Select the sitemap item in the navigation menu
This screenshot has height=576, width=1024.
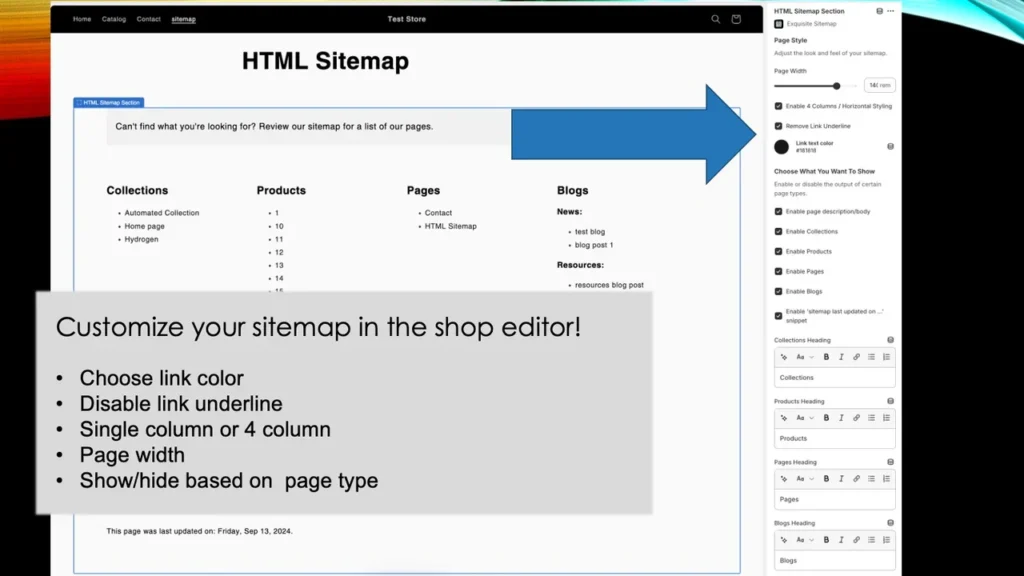click(x=183, y=19)
